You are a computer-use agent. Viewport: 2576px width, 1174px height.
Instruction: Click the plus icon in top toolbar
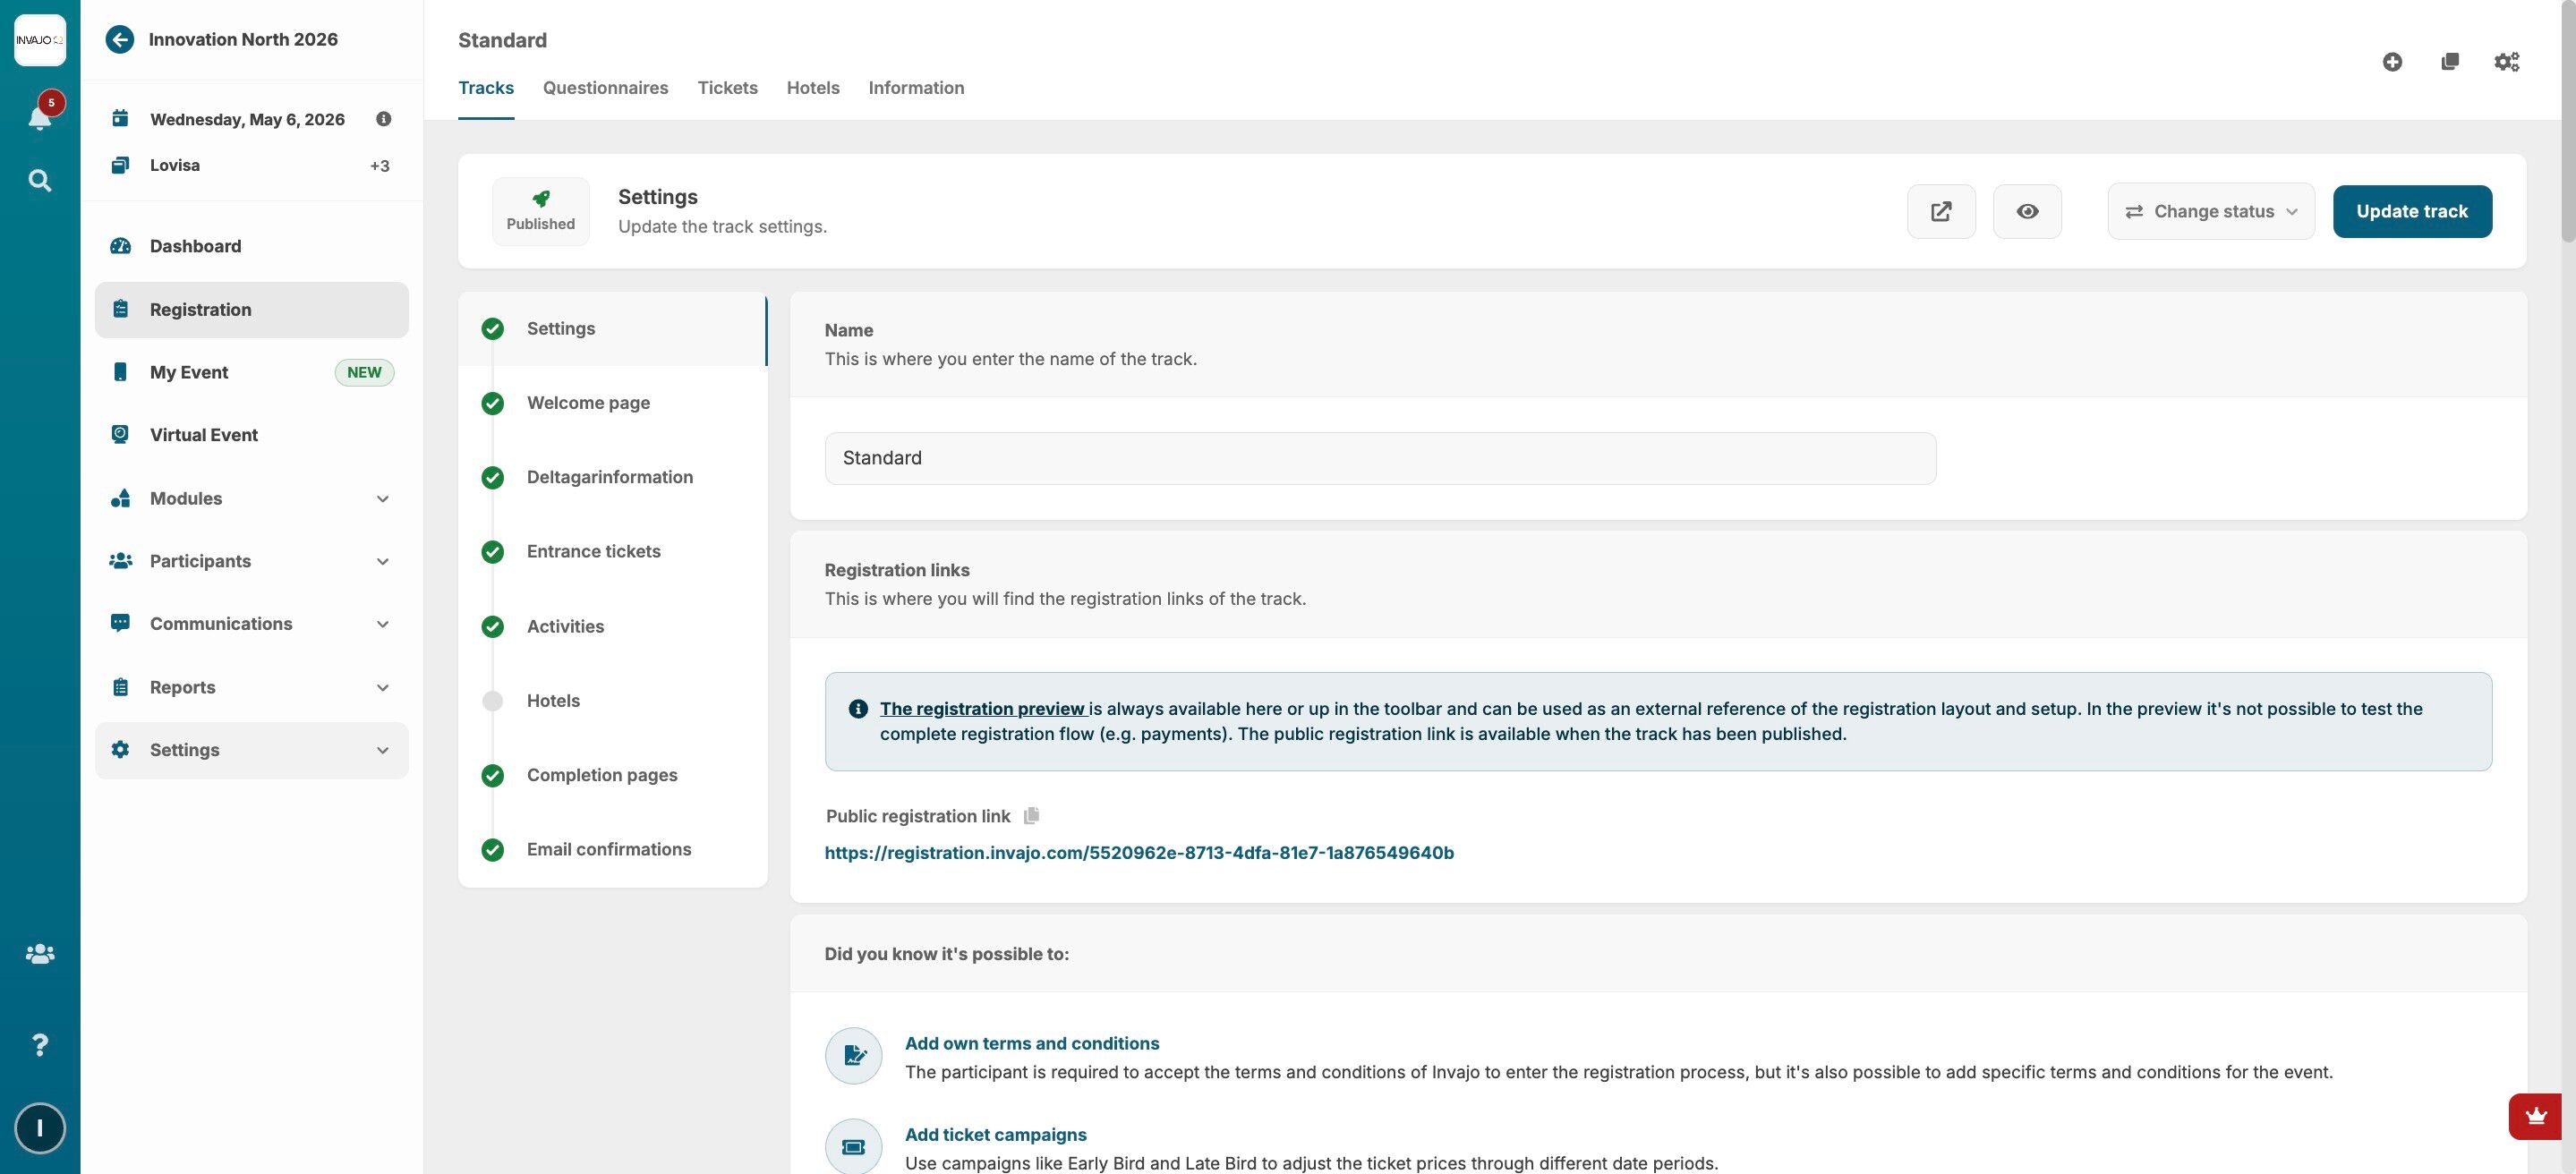(x=2392, y=62)
